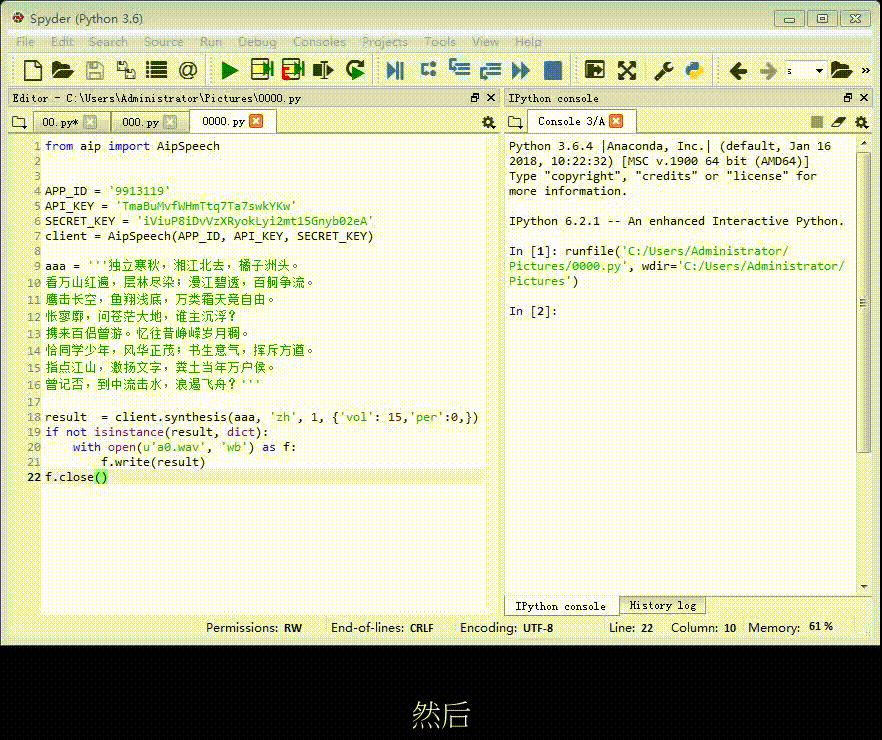Image resolution: width=882 pixels, height=740 pixels.
Task: Start debugging the file
Action: point(395,70)
